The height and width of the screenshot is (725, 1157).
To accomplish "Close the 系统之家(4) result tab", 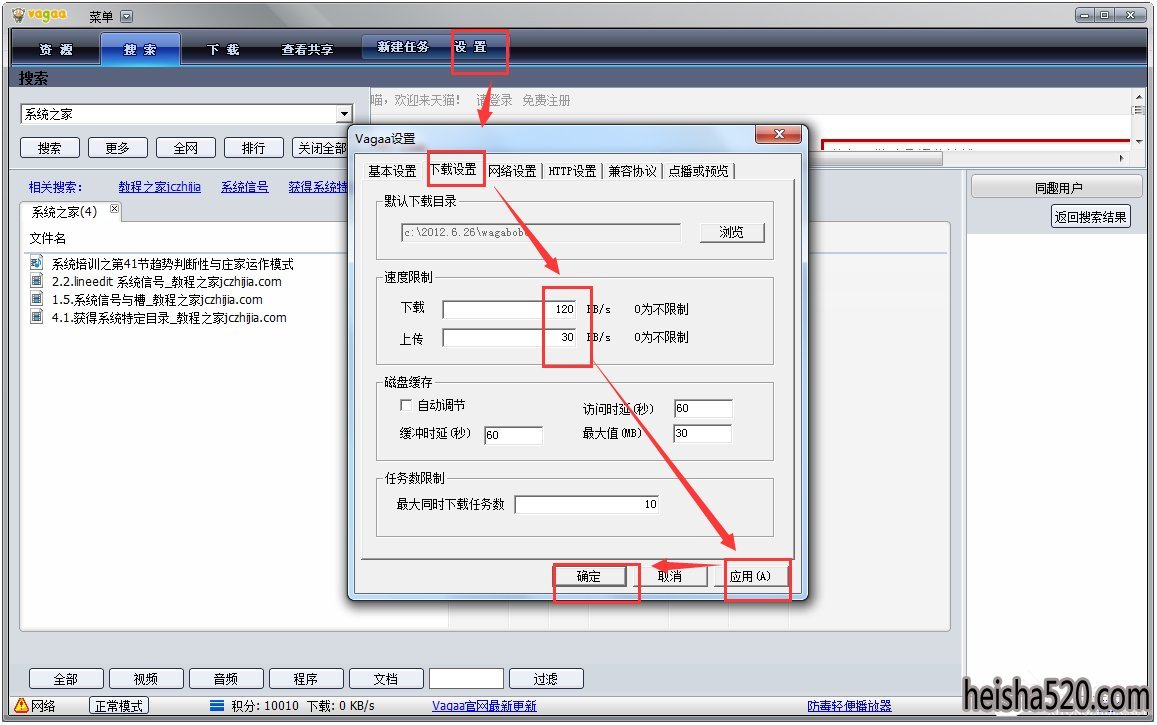I will 114,209.
